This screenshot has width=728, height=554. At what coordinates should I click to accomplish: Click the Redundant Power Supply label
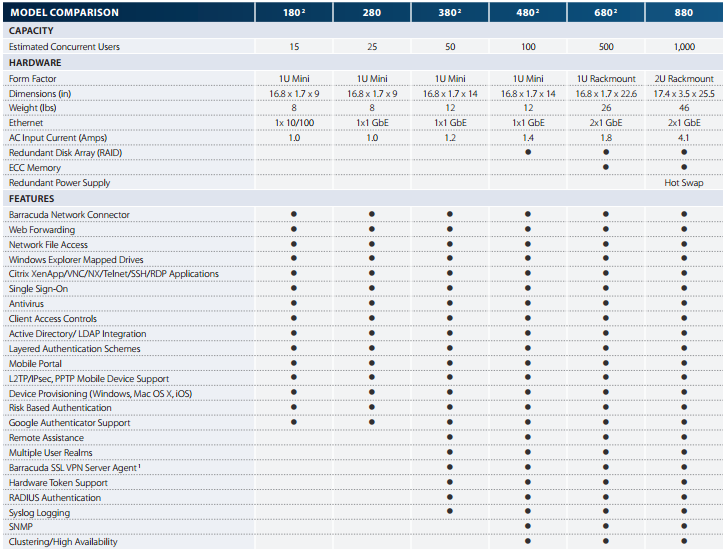coord(59,183)
